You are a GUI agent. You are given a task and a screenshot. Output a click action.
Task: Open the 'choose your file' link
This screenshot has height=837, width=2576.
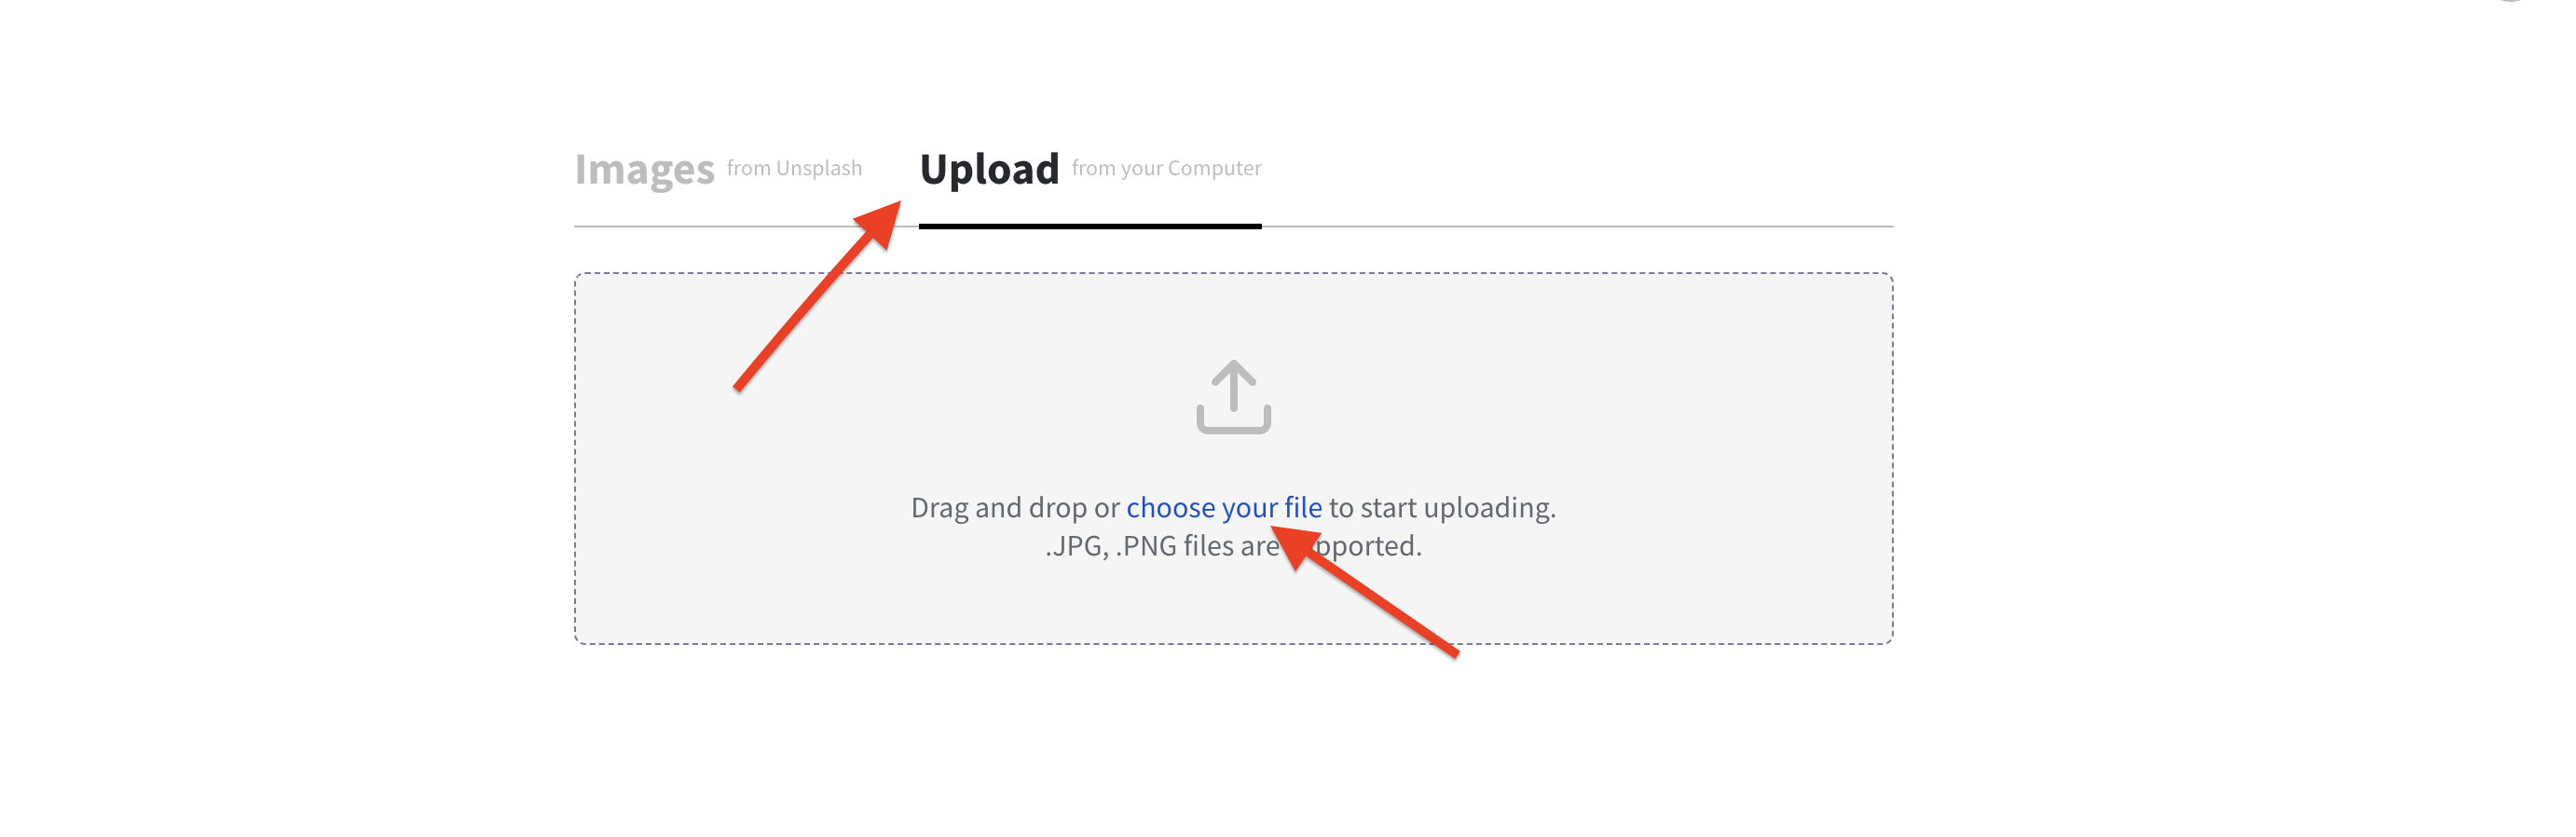click(x=1224, y=508)
